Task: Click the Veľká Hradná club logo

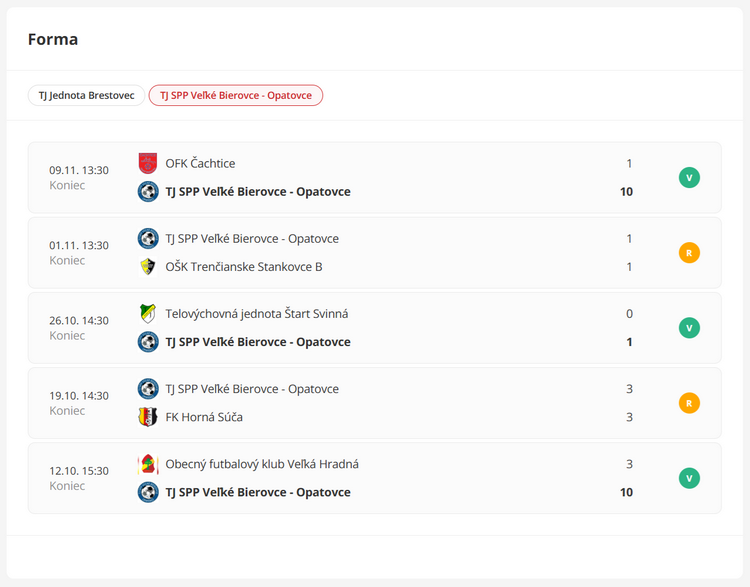Action: click(148, 464)
